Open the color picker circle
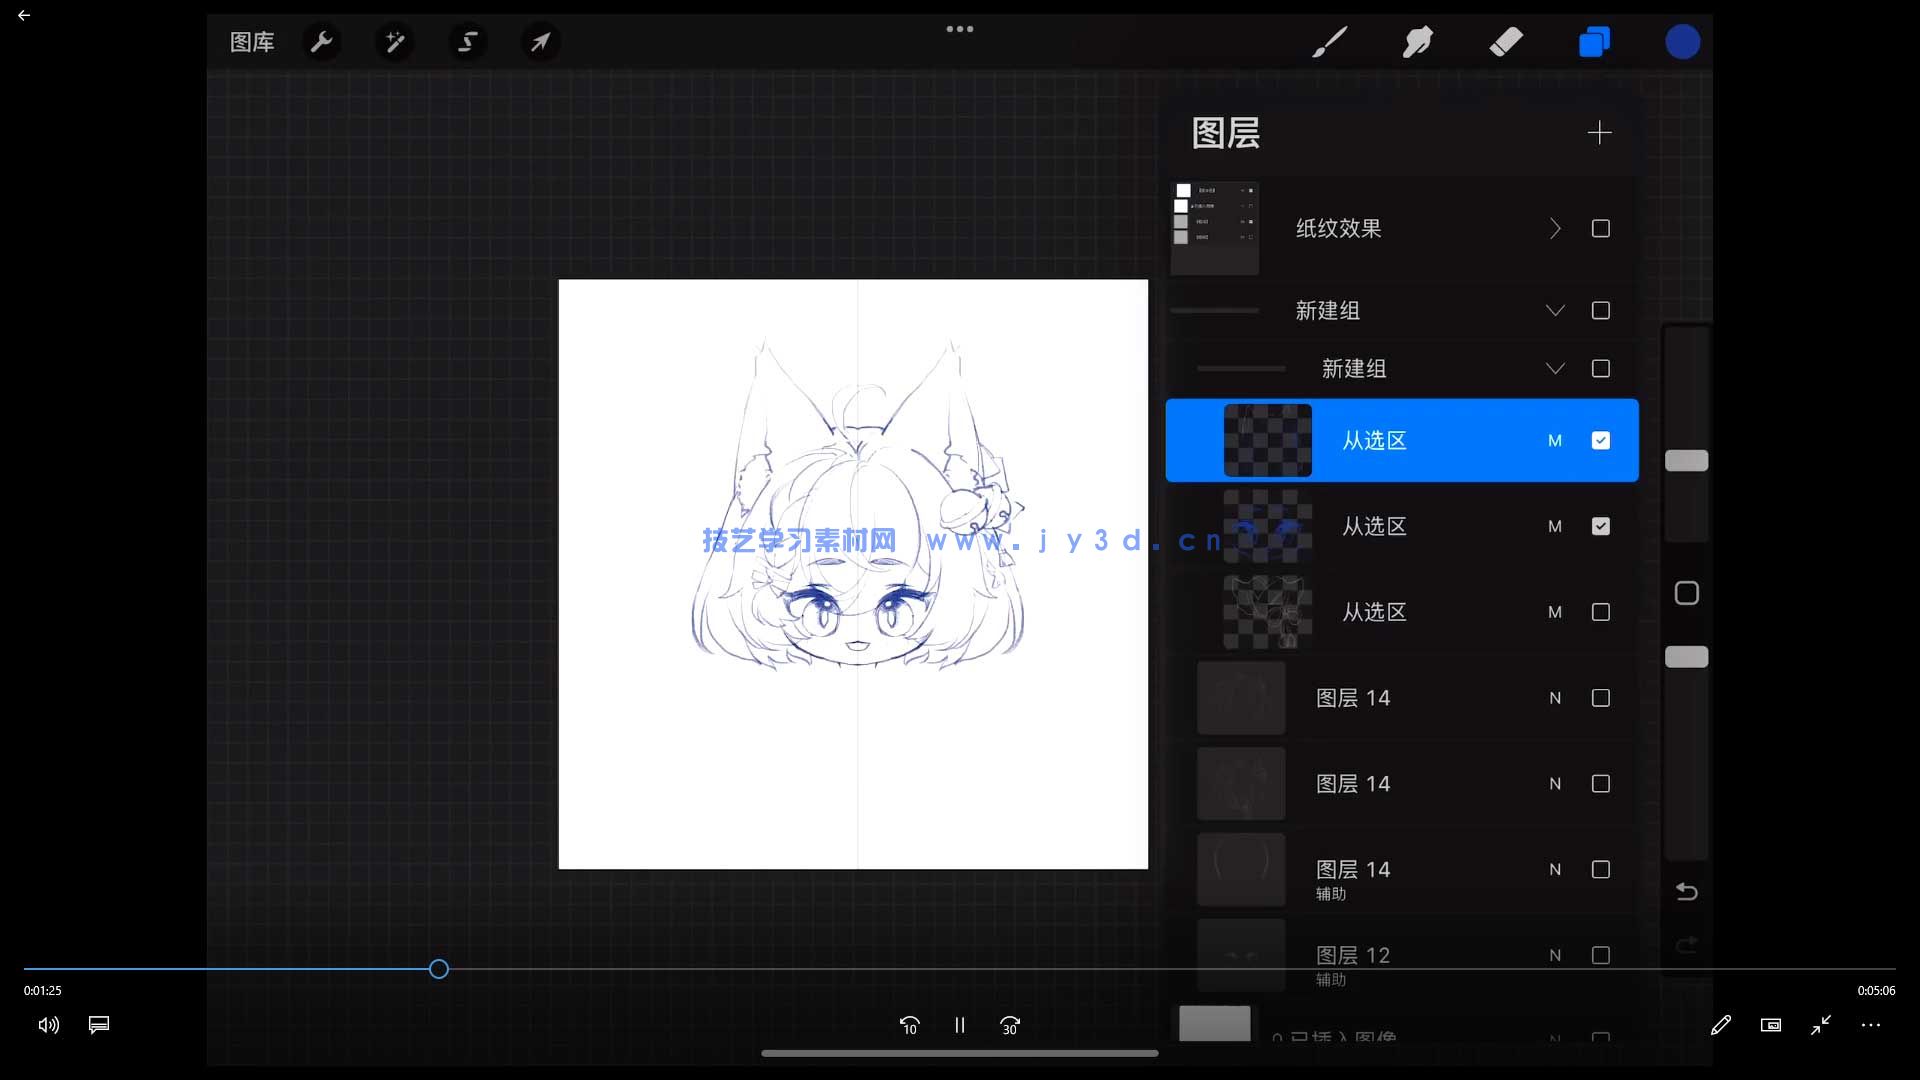The width and height of the screenshot is (1920, 1080). pos(1683,42)
